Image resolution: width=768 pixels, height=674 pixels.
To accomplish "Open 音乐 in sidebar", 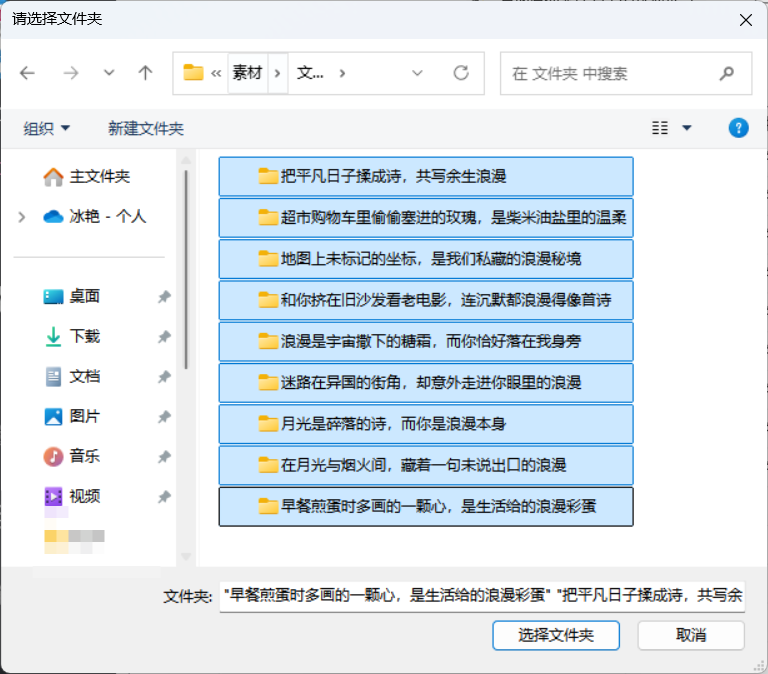I will (72, 457).
